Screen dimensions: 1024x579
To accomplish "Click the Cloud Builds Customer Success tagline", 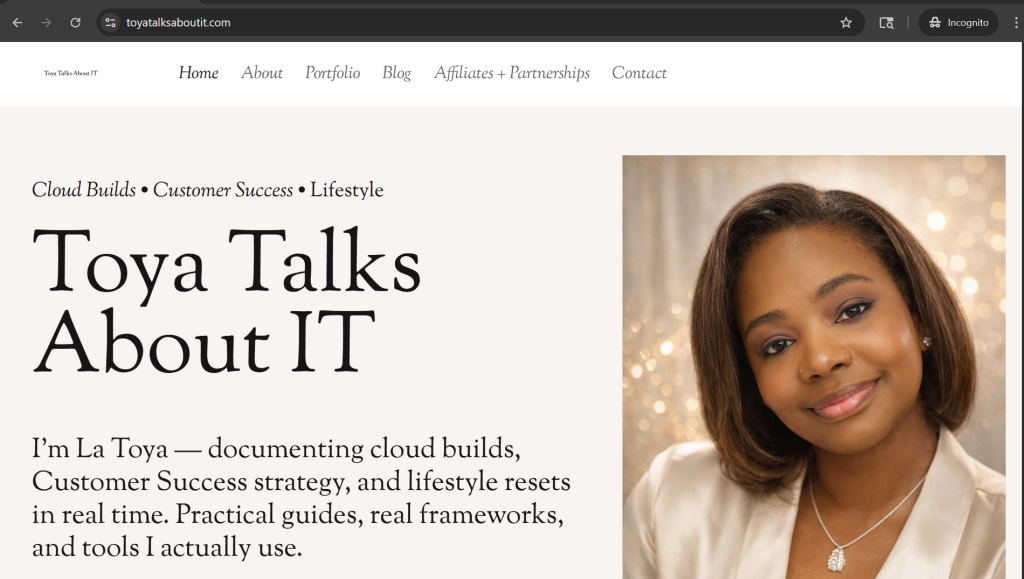I will (x=208, y=190).
